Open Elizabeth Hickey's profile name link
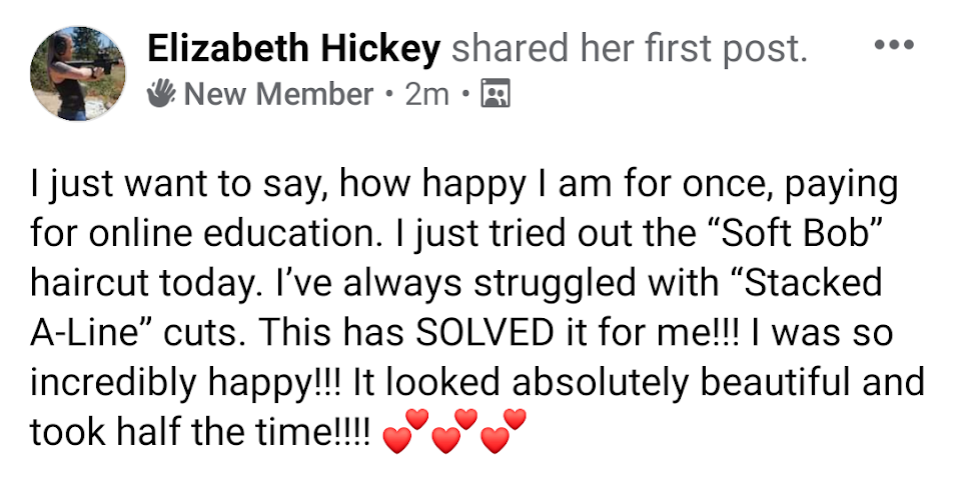Viewport: 954px width, 485px height. point(293,49)
